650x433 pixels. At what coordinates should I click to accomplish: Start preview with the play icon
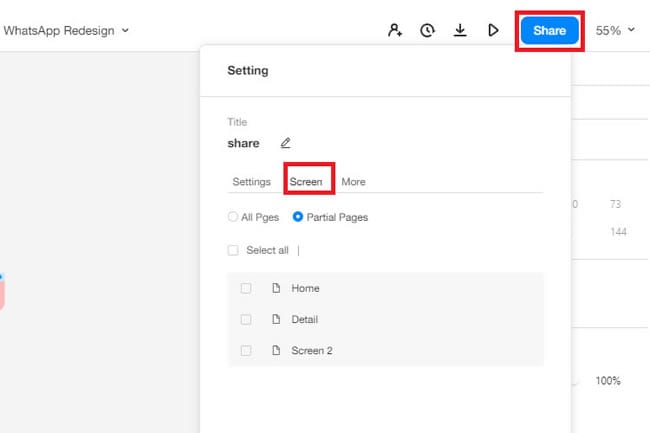pos(493,30)
